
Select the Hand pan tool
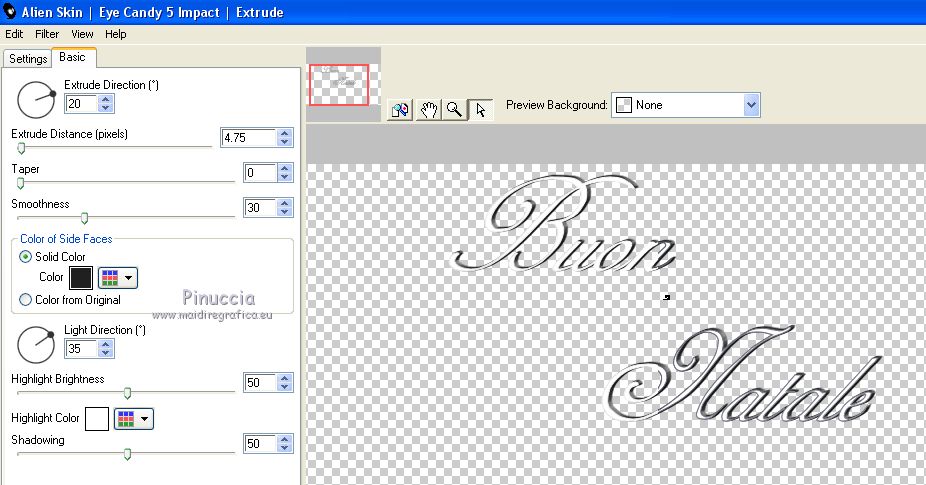(x=429, y=110)
